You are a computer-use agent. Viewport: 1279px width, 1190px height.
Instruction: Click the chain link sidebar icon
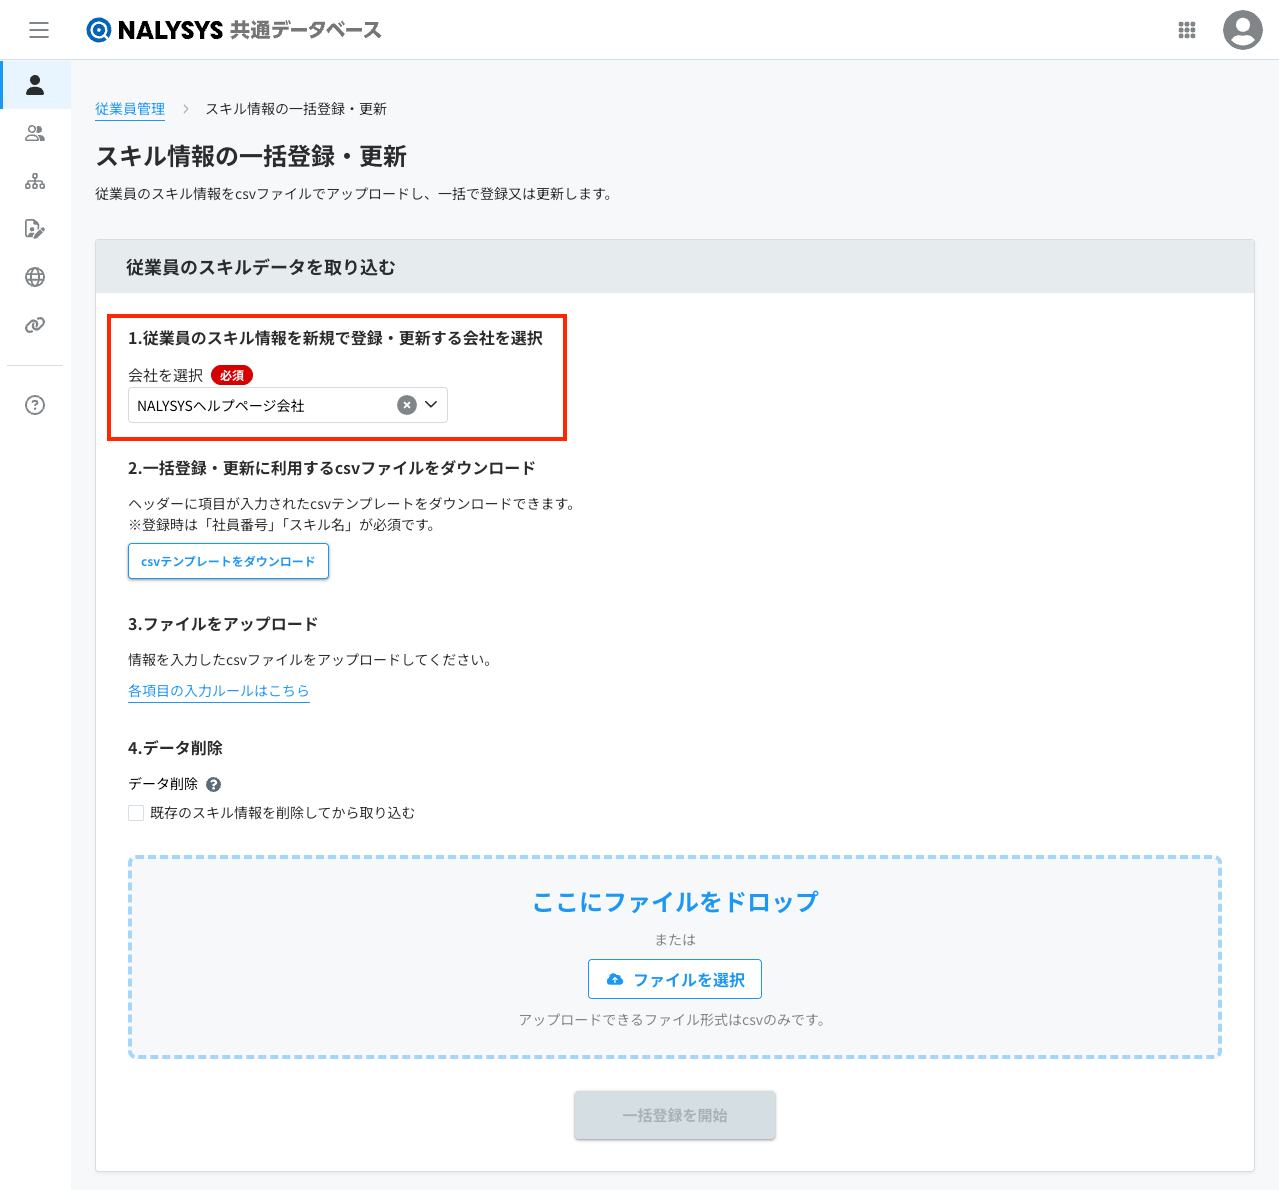click(x=35, y=325)
